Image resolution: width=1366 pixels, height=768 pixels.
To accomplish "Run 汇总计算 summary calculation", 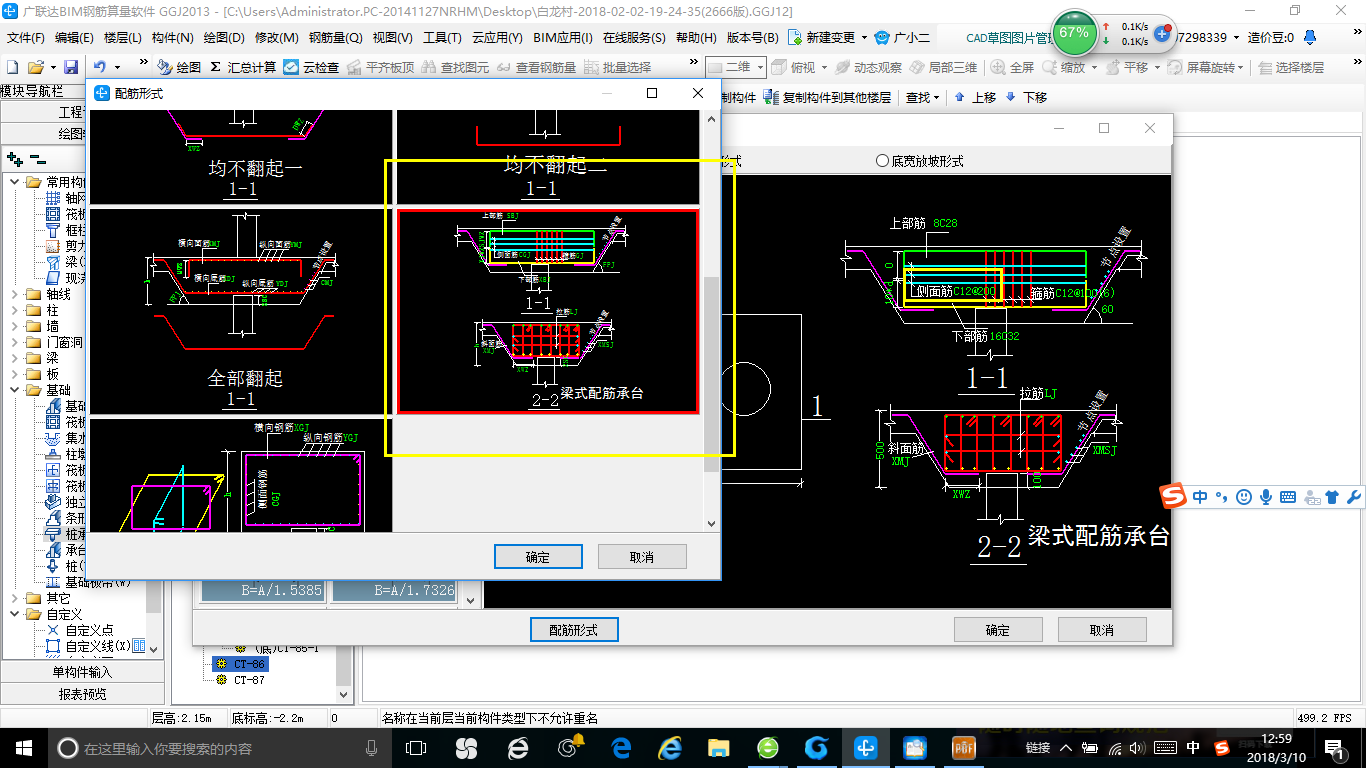I will (243, 67).
